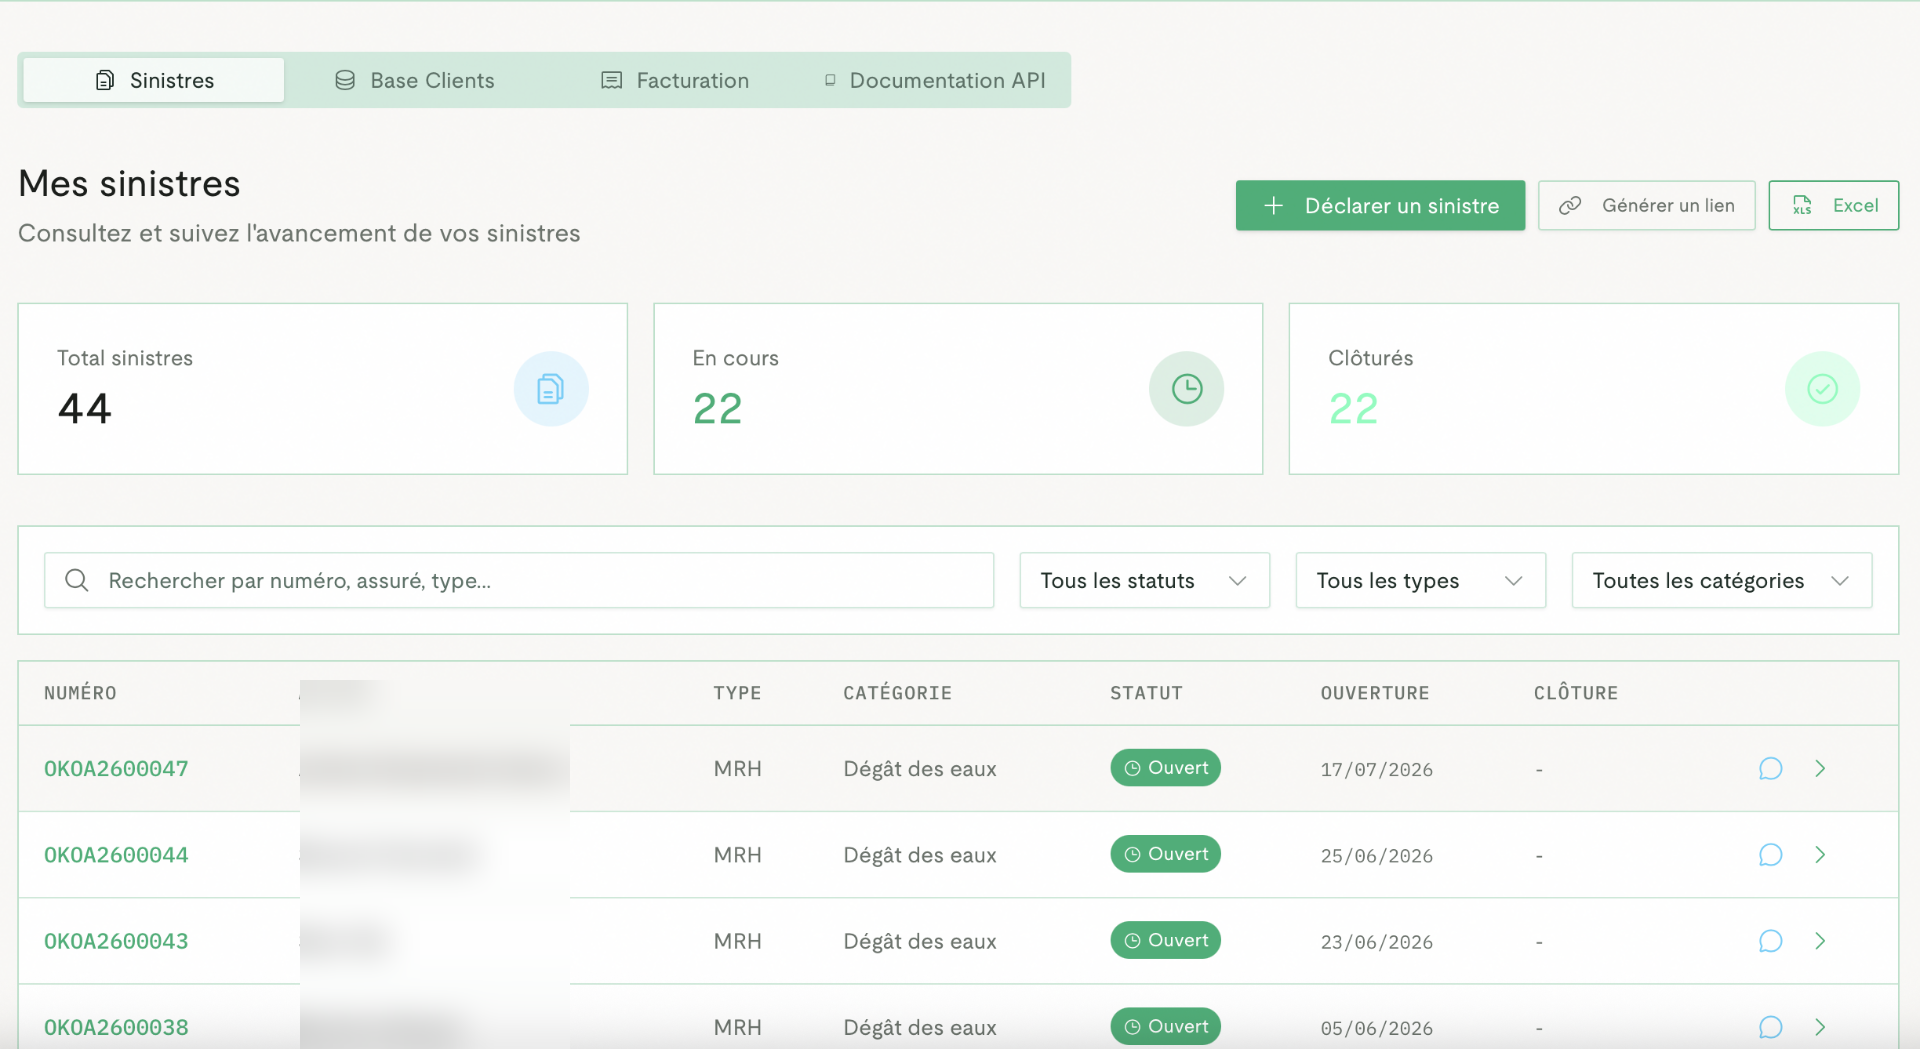
Task: Expand row chevron for OKOA2600047
Action: tap(1820, 768)
